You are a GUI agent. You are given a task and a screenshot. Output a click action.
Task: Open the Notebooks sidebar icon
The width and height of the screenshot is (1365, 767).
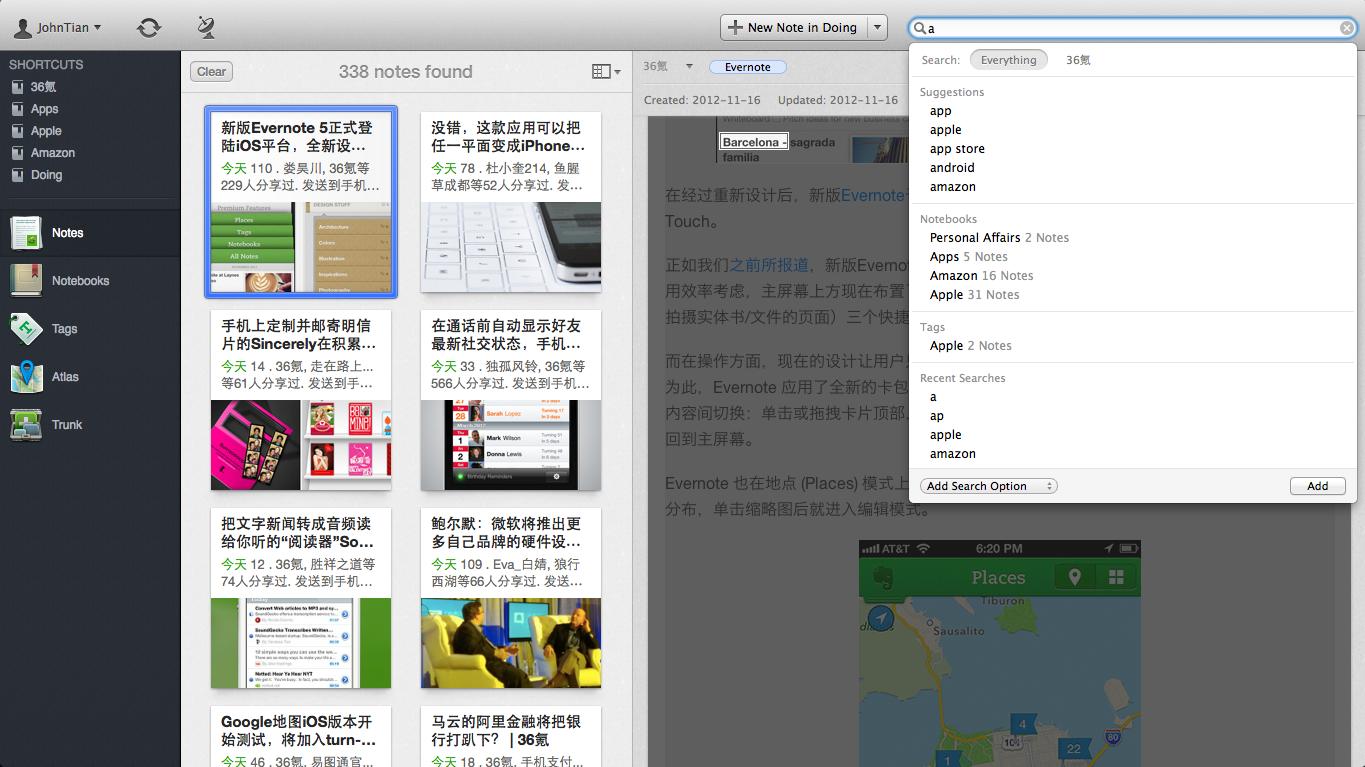pos(26,281)
